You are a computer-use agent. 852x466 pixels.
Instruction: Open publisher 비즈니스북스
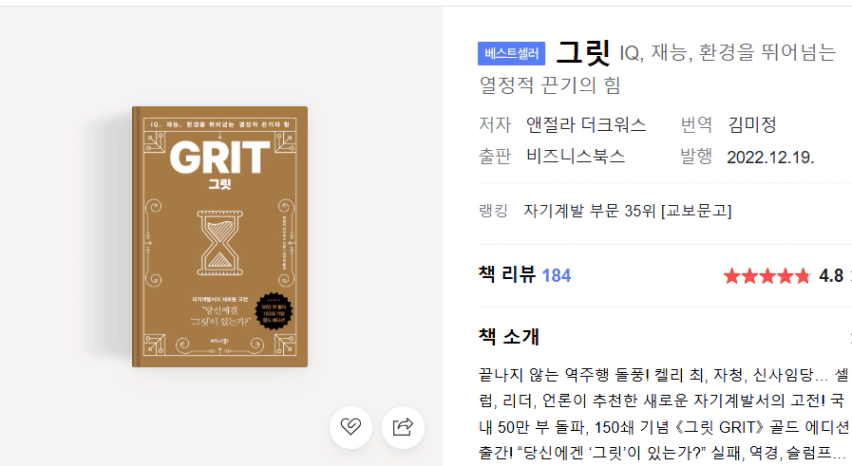(x=575, y=156)
